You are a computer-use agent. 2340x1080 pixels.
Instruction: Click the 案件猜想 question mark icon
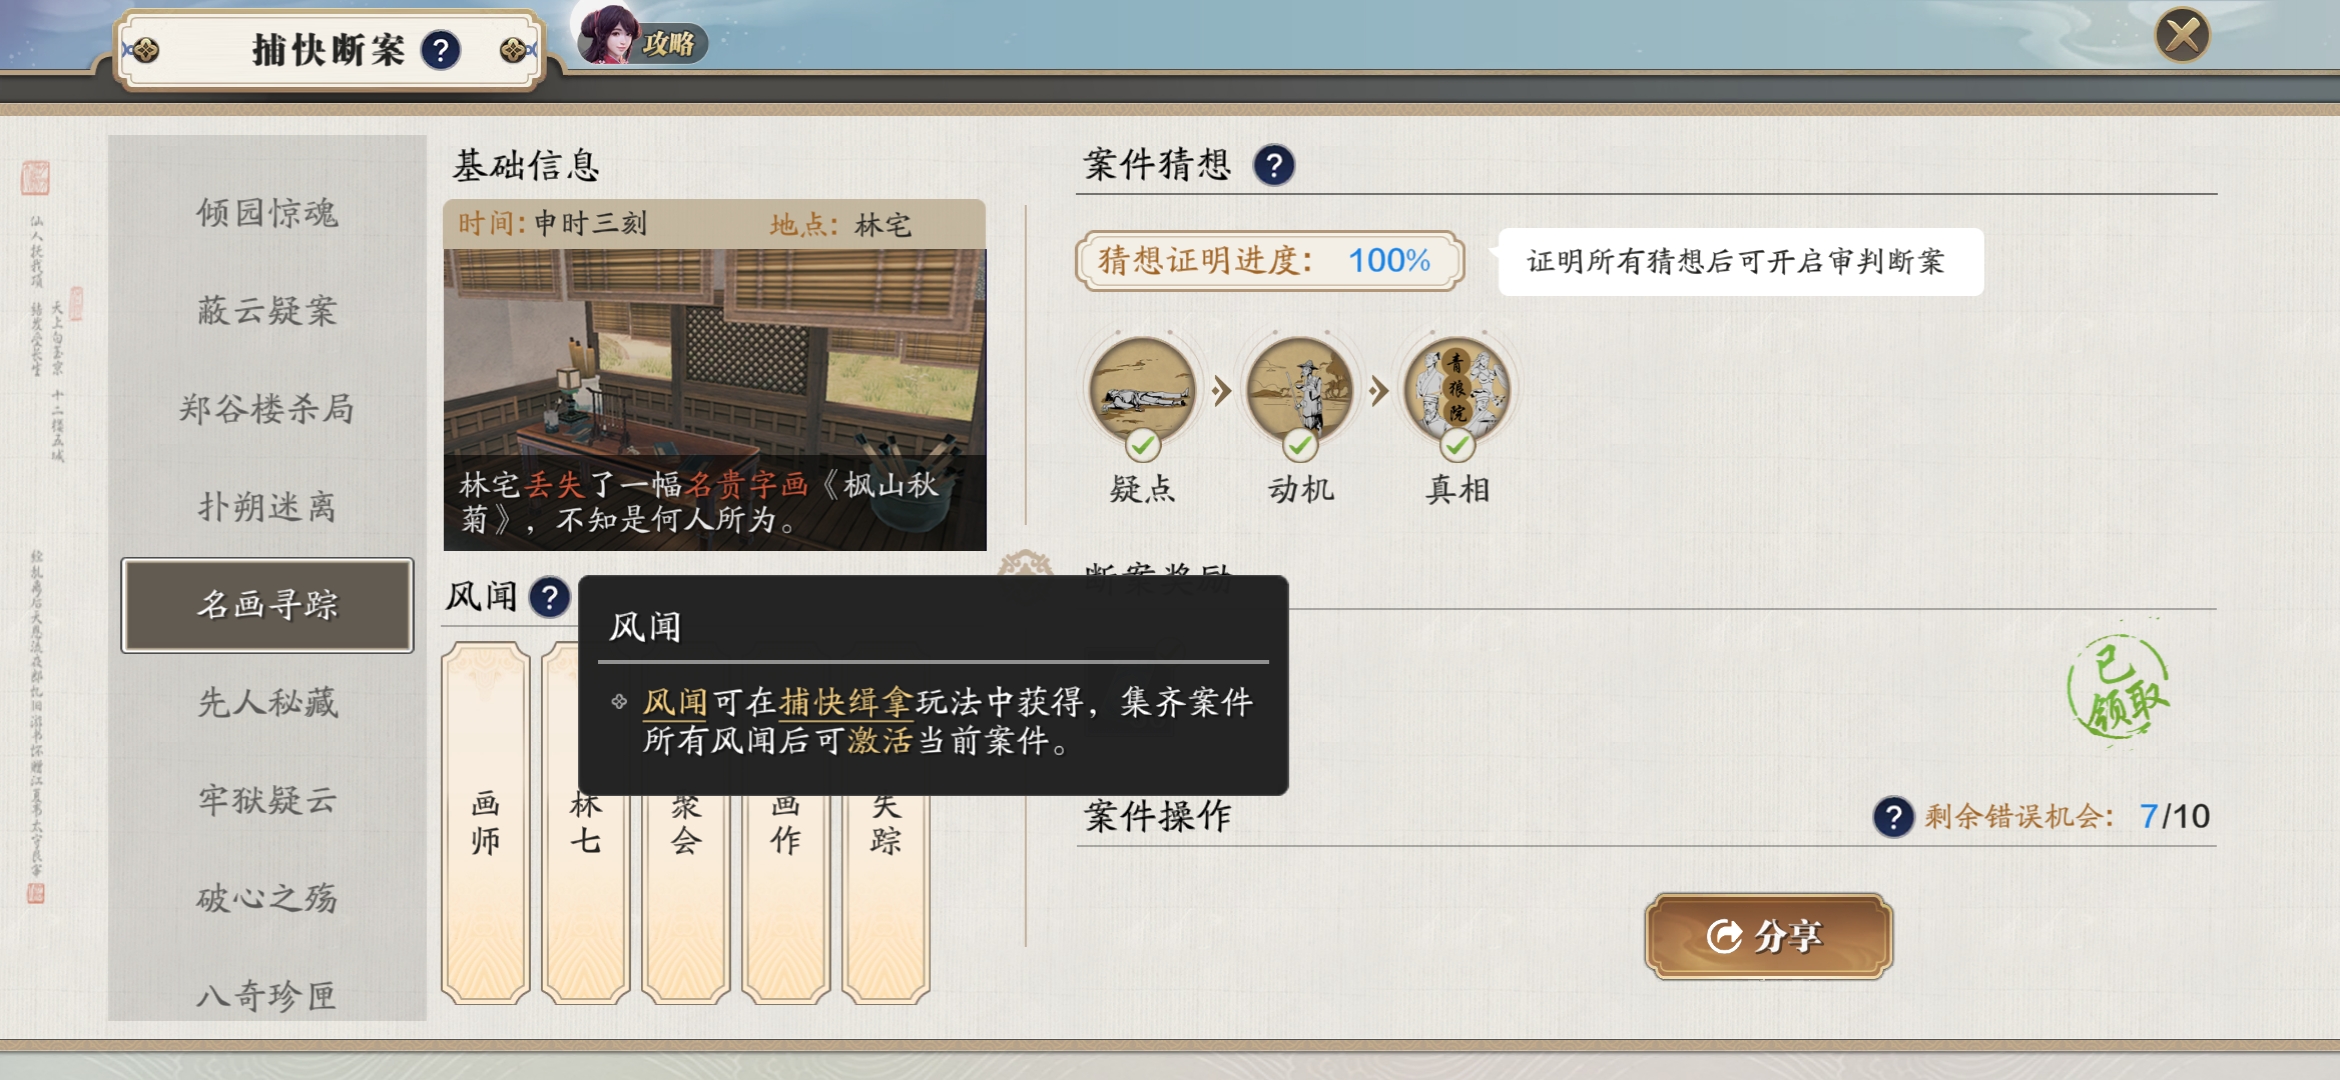coord(1274,165)
